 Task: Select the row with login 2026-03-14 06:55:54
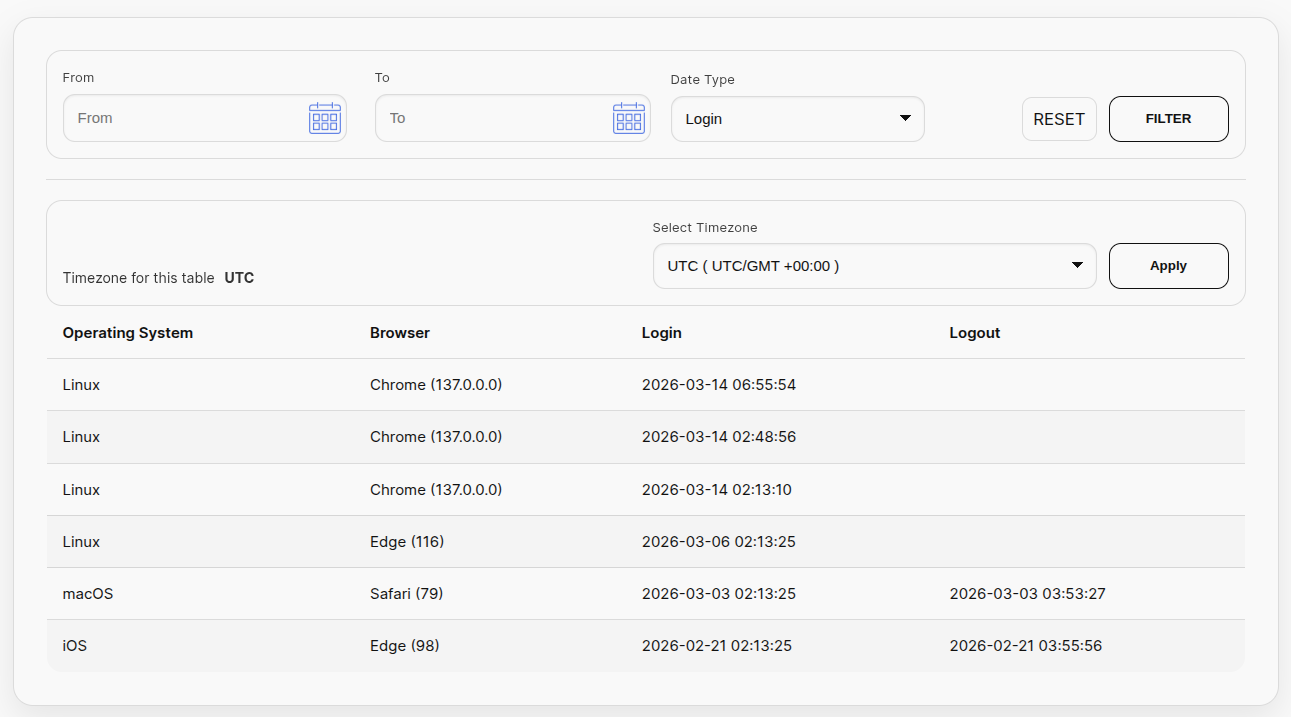tap(645, 385)
